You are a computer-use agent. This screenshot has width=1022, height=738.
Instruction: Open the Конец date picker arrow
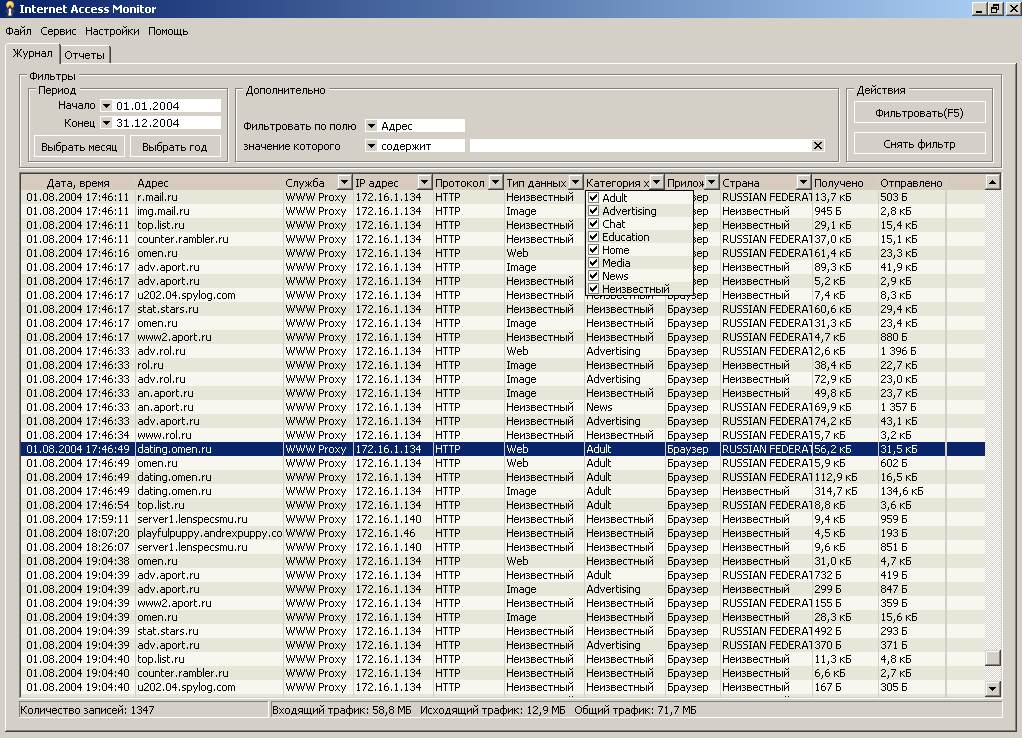[106, 123]
